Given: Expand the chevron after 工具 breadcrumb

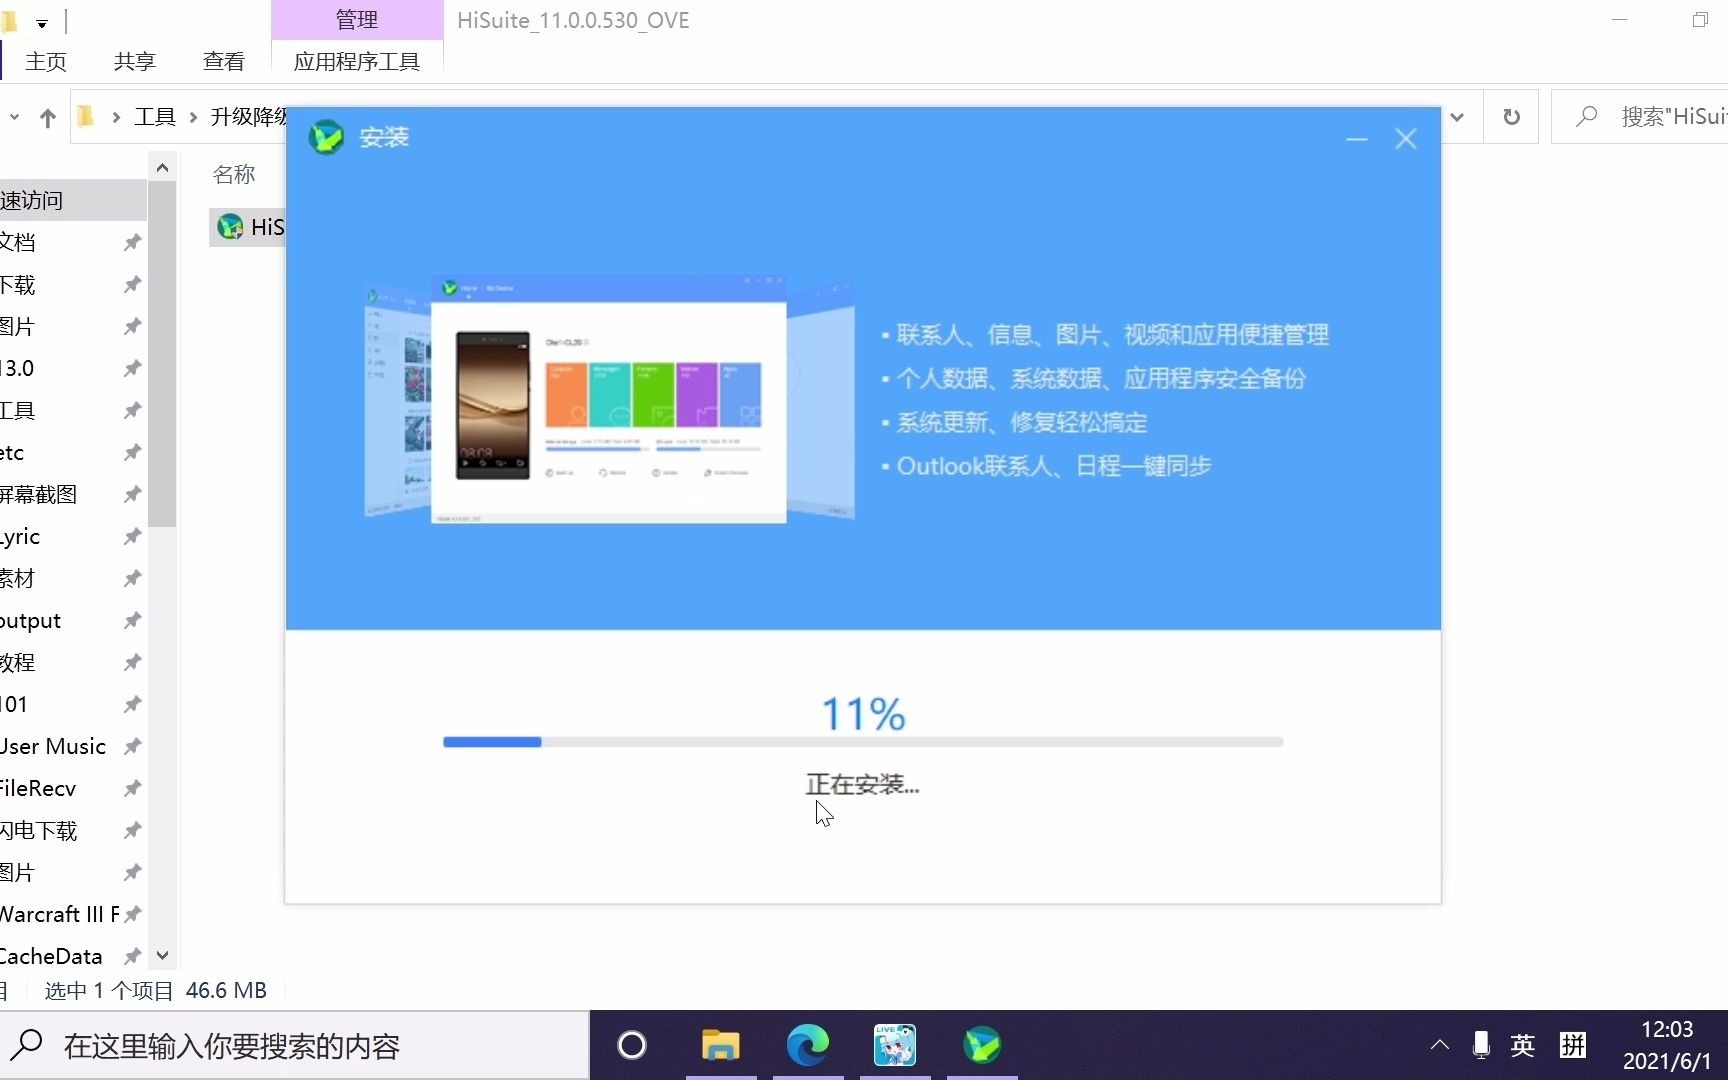Looking at the screenshot, I should tap(194, 117).
